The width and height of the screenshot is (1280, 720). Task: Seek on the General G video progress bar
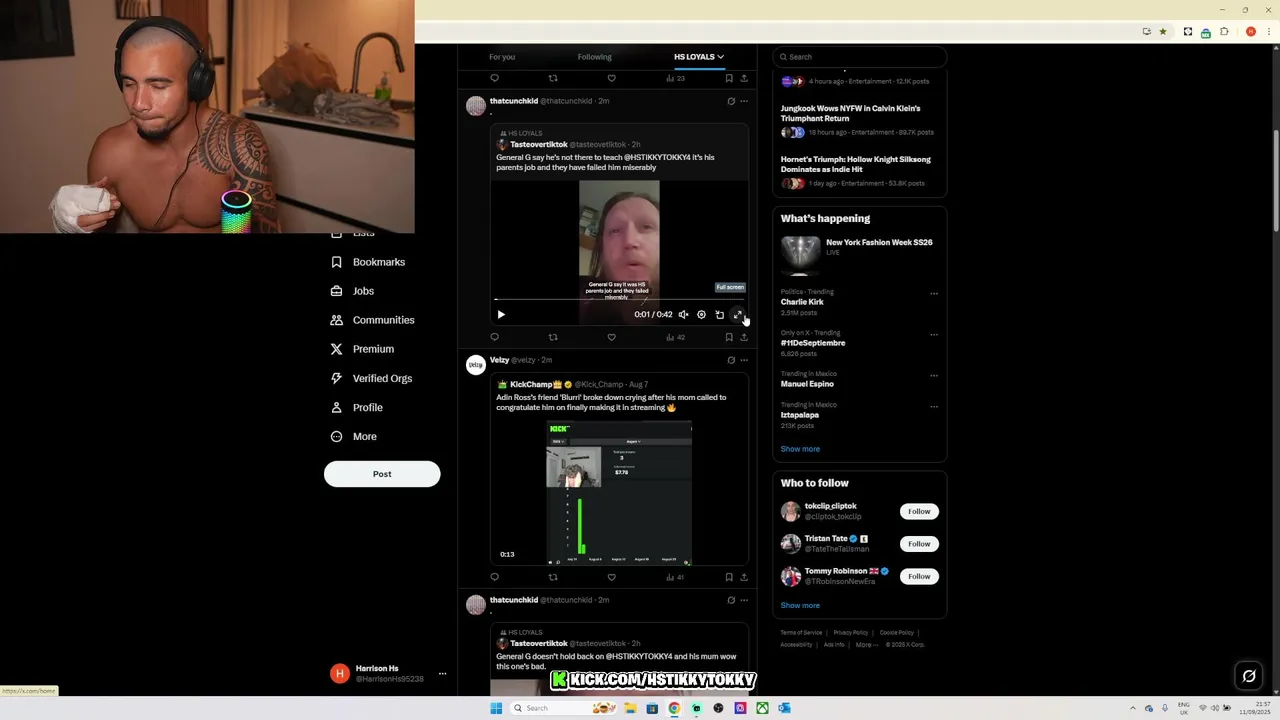pos(619,299)
